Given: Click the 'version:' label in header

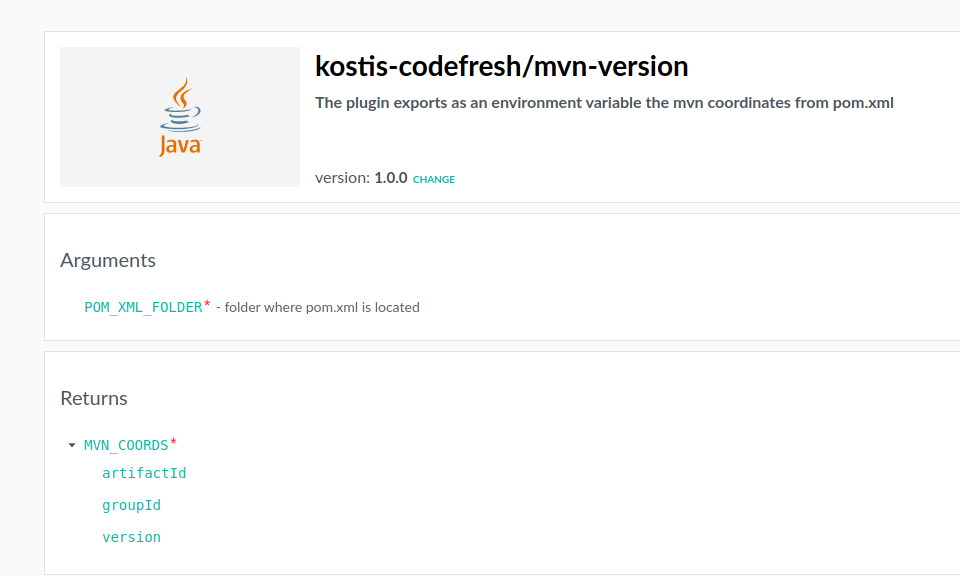Looking at the screenshot, I should (x=342, y=178).
